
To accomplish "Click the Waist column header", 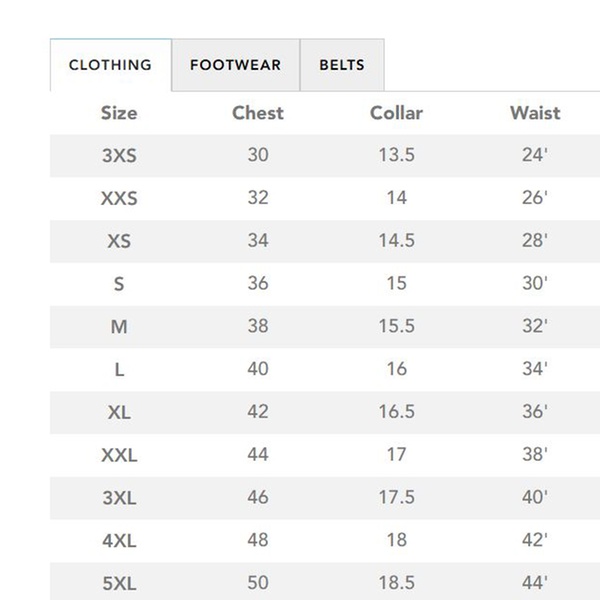I will [535, 113].
